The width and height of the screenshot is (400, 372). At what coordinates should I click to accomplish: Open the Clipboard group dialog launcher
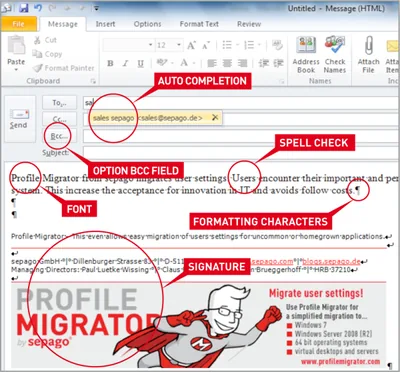coord(93,81)
